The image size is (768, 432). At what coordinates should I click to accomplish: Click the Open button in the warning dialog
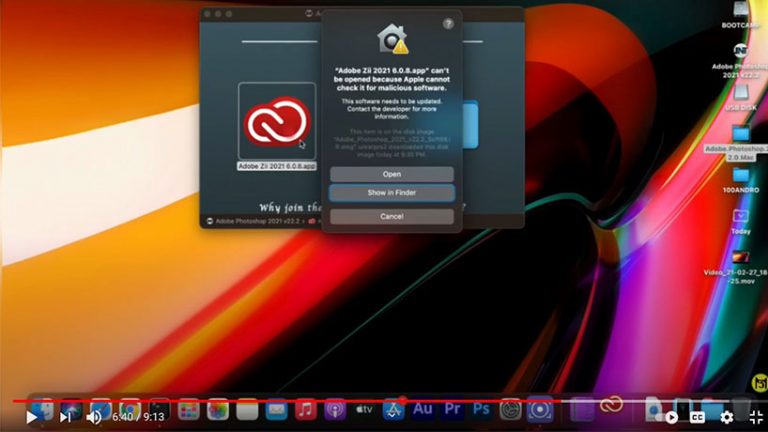click(x=391, y=174)
